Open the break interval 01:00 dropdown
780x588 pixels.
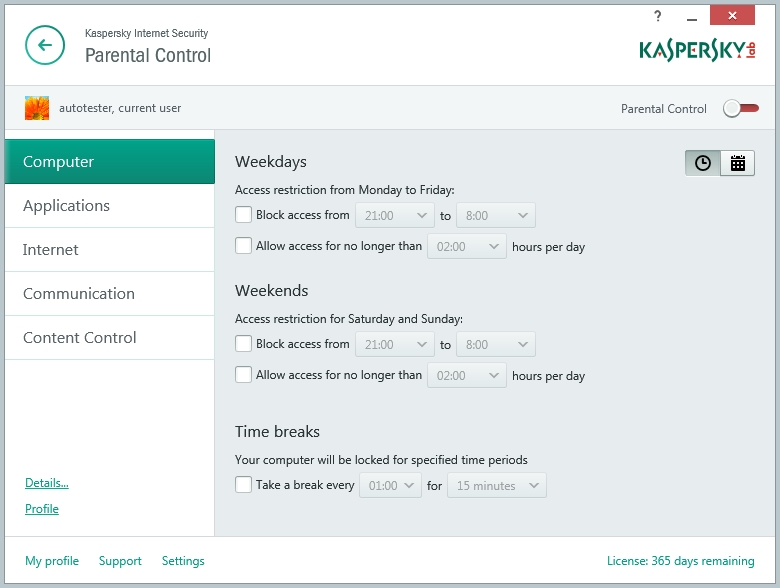tap(390, 486)
